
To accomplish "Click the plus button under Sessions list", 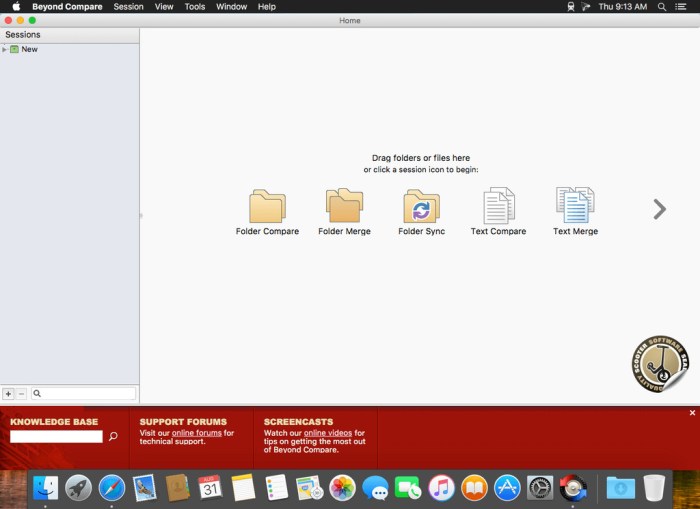I will tap(8, 394).
